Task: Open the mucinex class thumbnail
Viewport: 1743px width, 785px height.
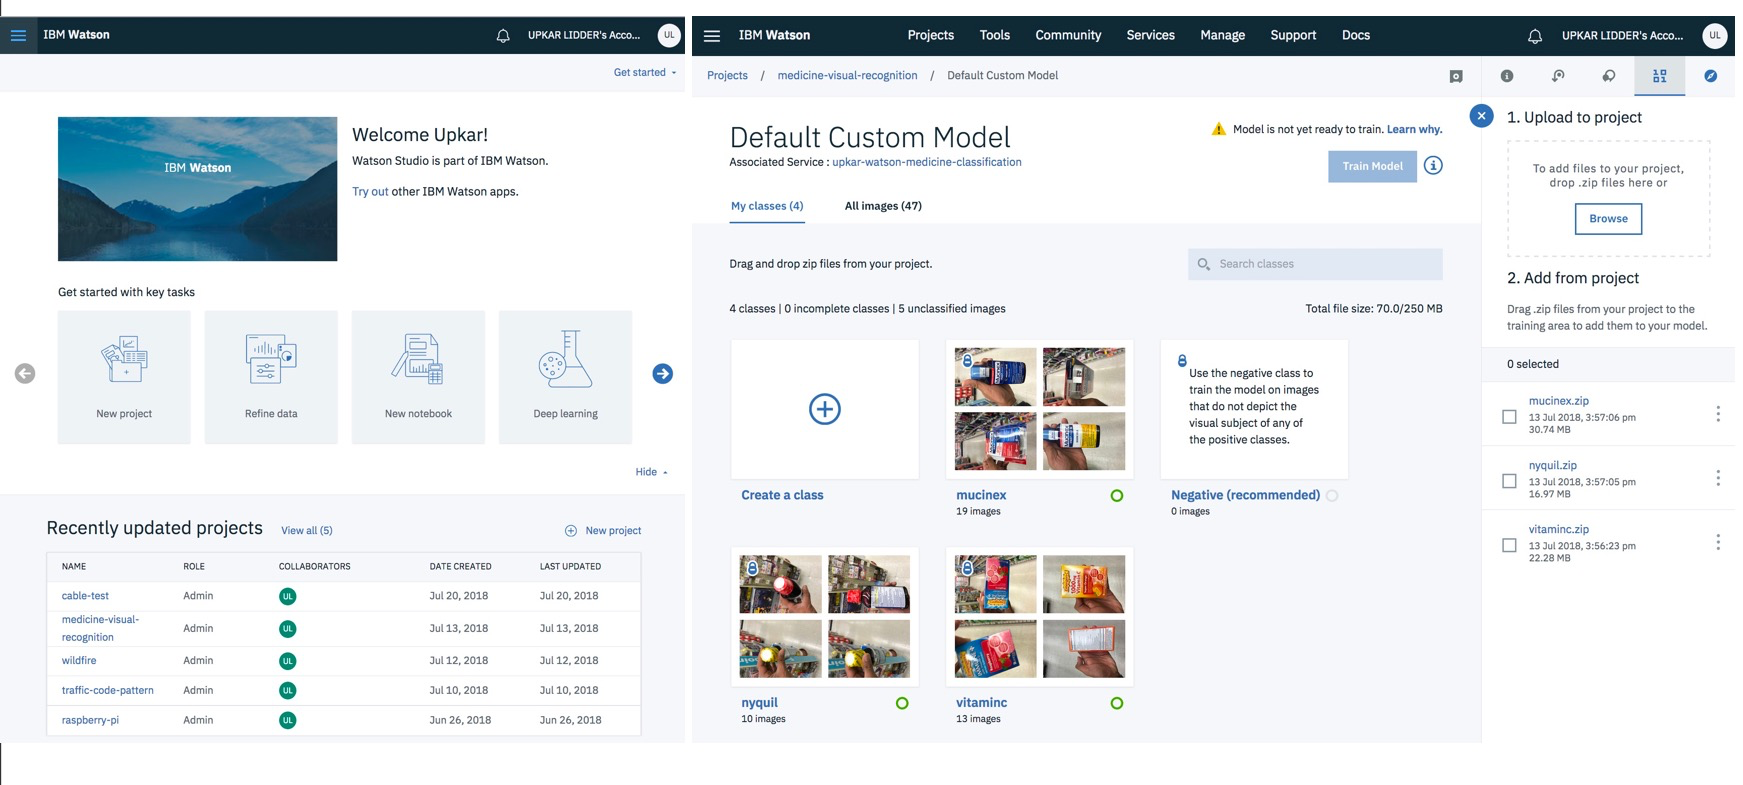Action: click(x=1040, y=409)
